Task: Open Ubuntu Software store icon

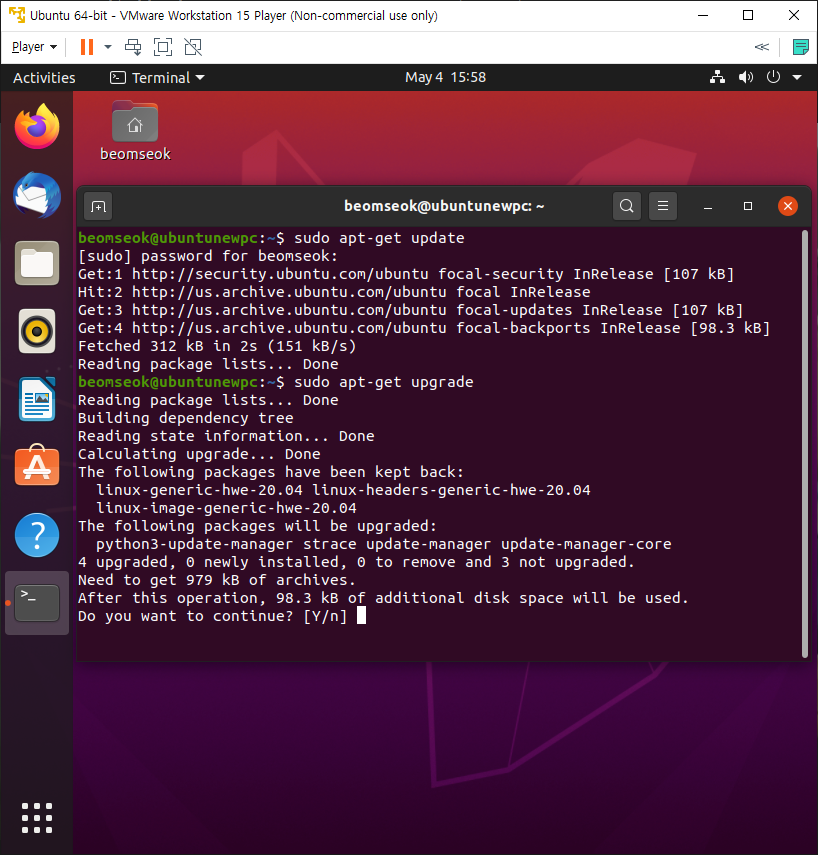Action: [x=37, y=465]
